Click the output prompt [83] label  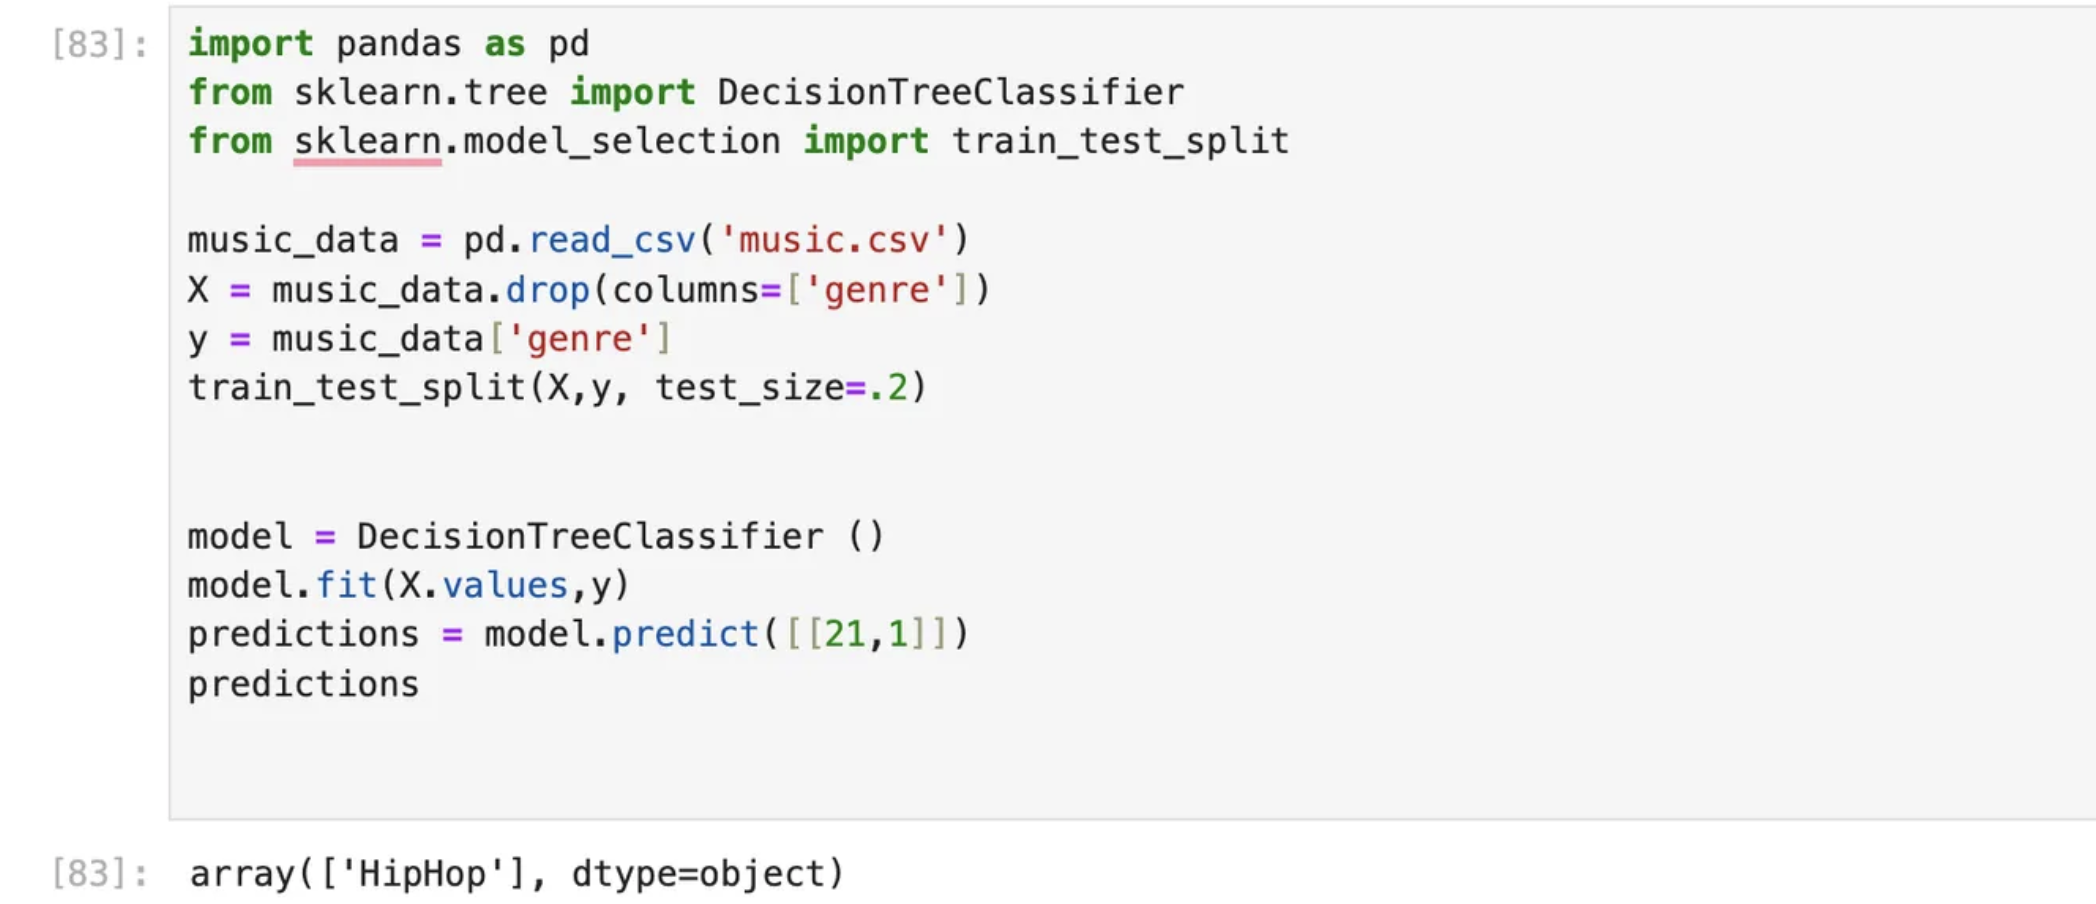(100, 874)
